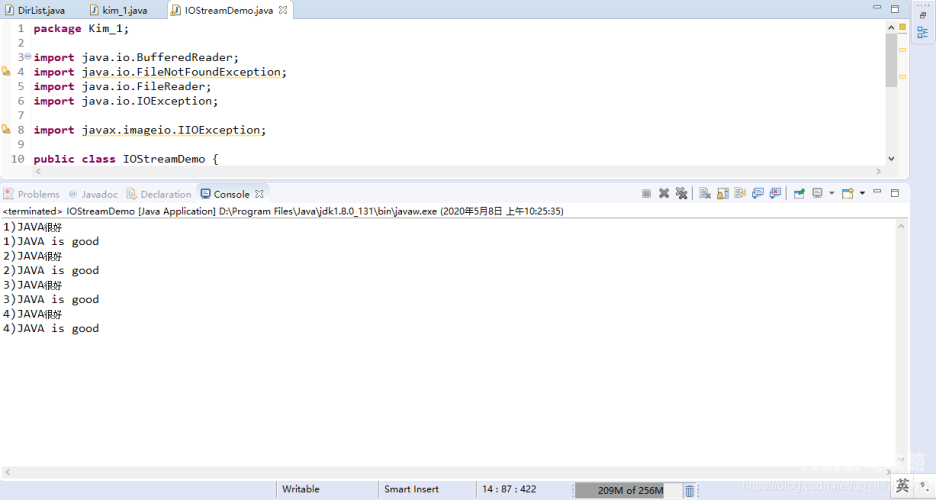Click console output line '4)JAVA is good'
Viewport: 936px width, 500px height.
click(x=51, y=328)
